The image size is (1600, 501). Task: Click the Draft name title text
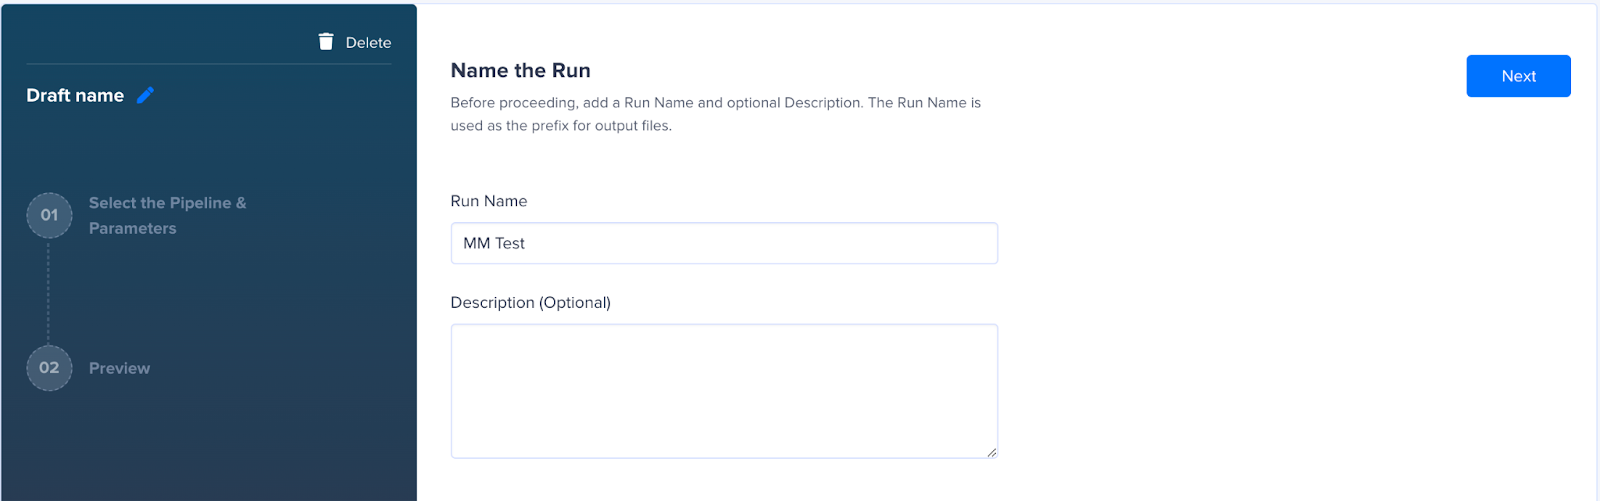click(x=75, y=95)
